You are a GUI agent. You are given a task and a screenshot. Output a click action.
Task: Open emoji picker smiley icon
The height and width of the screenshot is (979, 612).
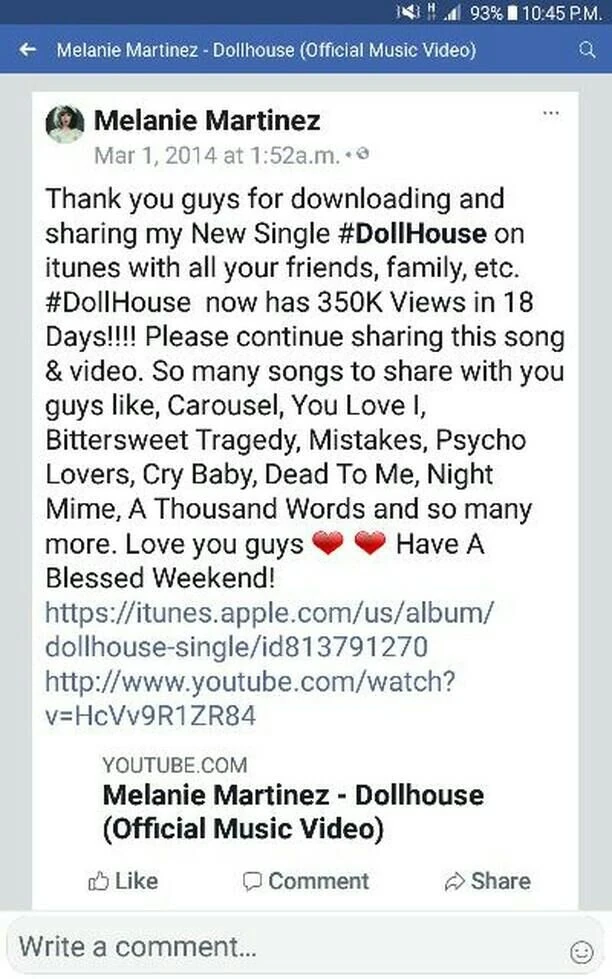582,952
